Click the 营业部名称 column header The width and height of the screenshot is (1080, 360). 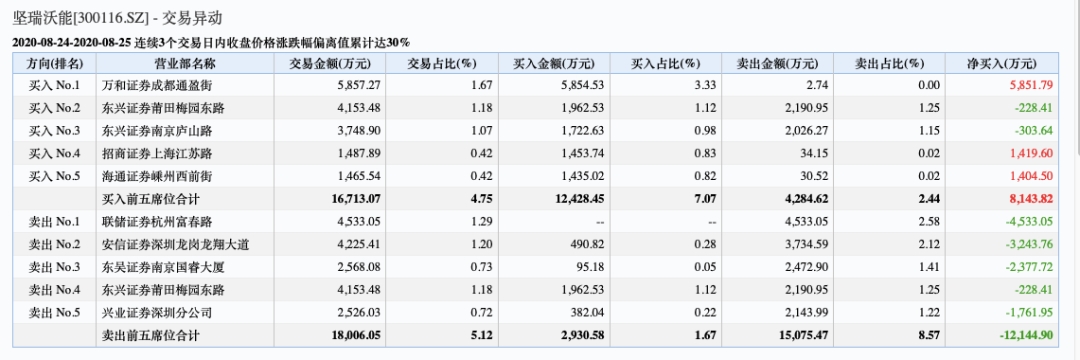tap(185, 63)
